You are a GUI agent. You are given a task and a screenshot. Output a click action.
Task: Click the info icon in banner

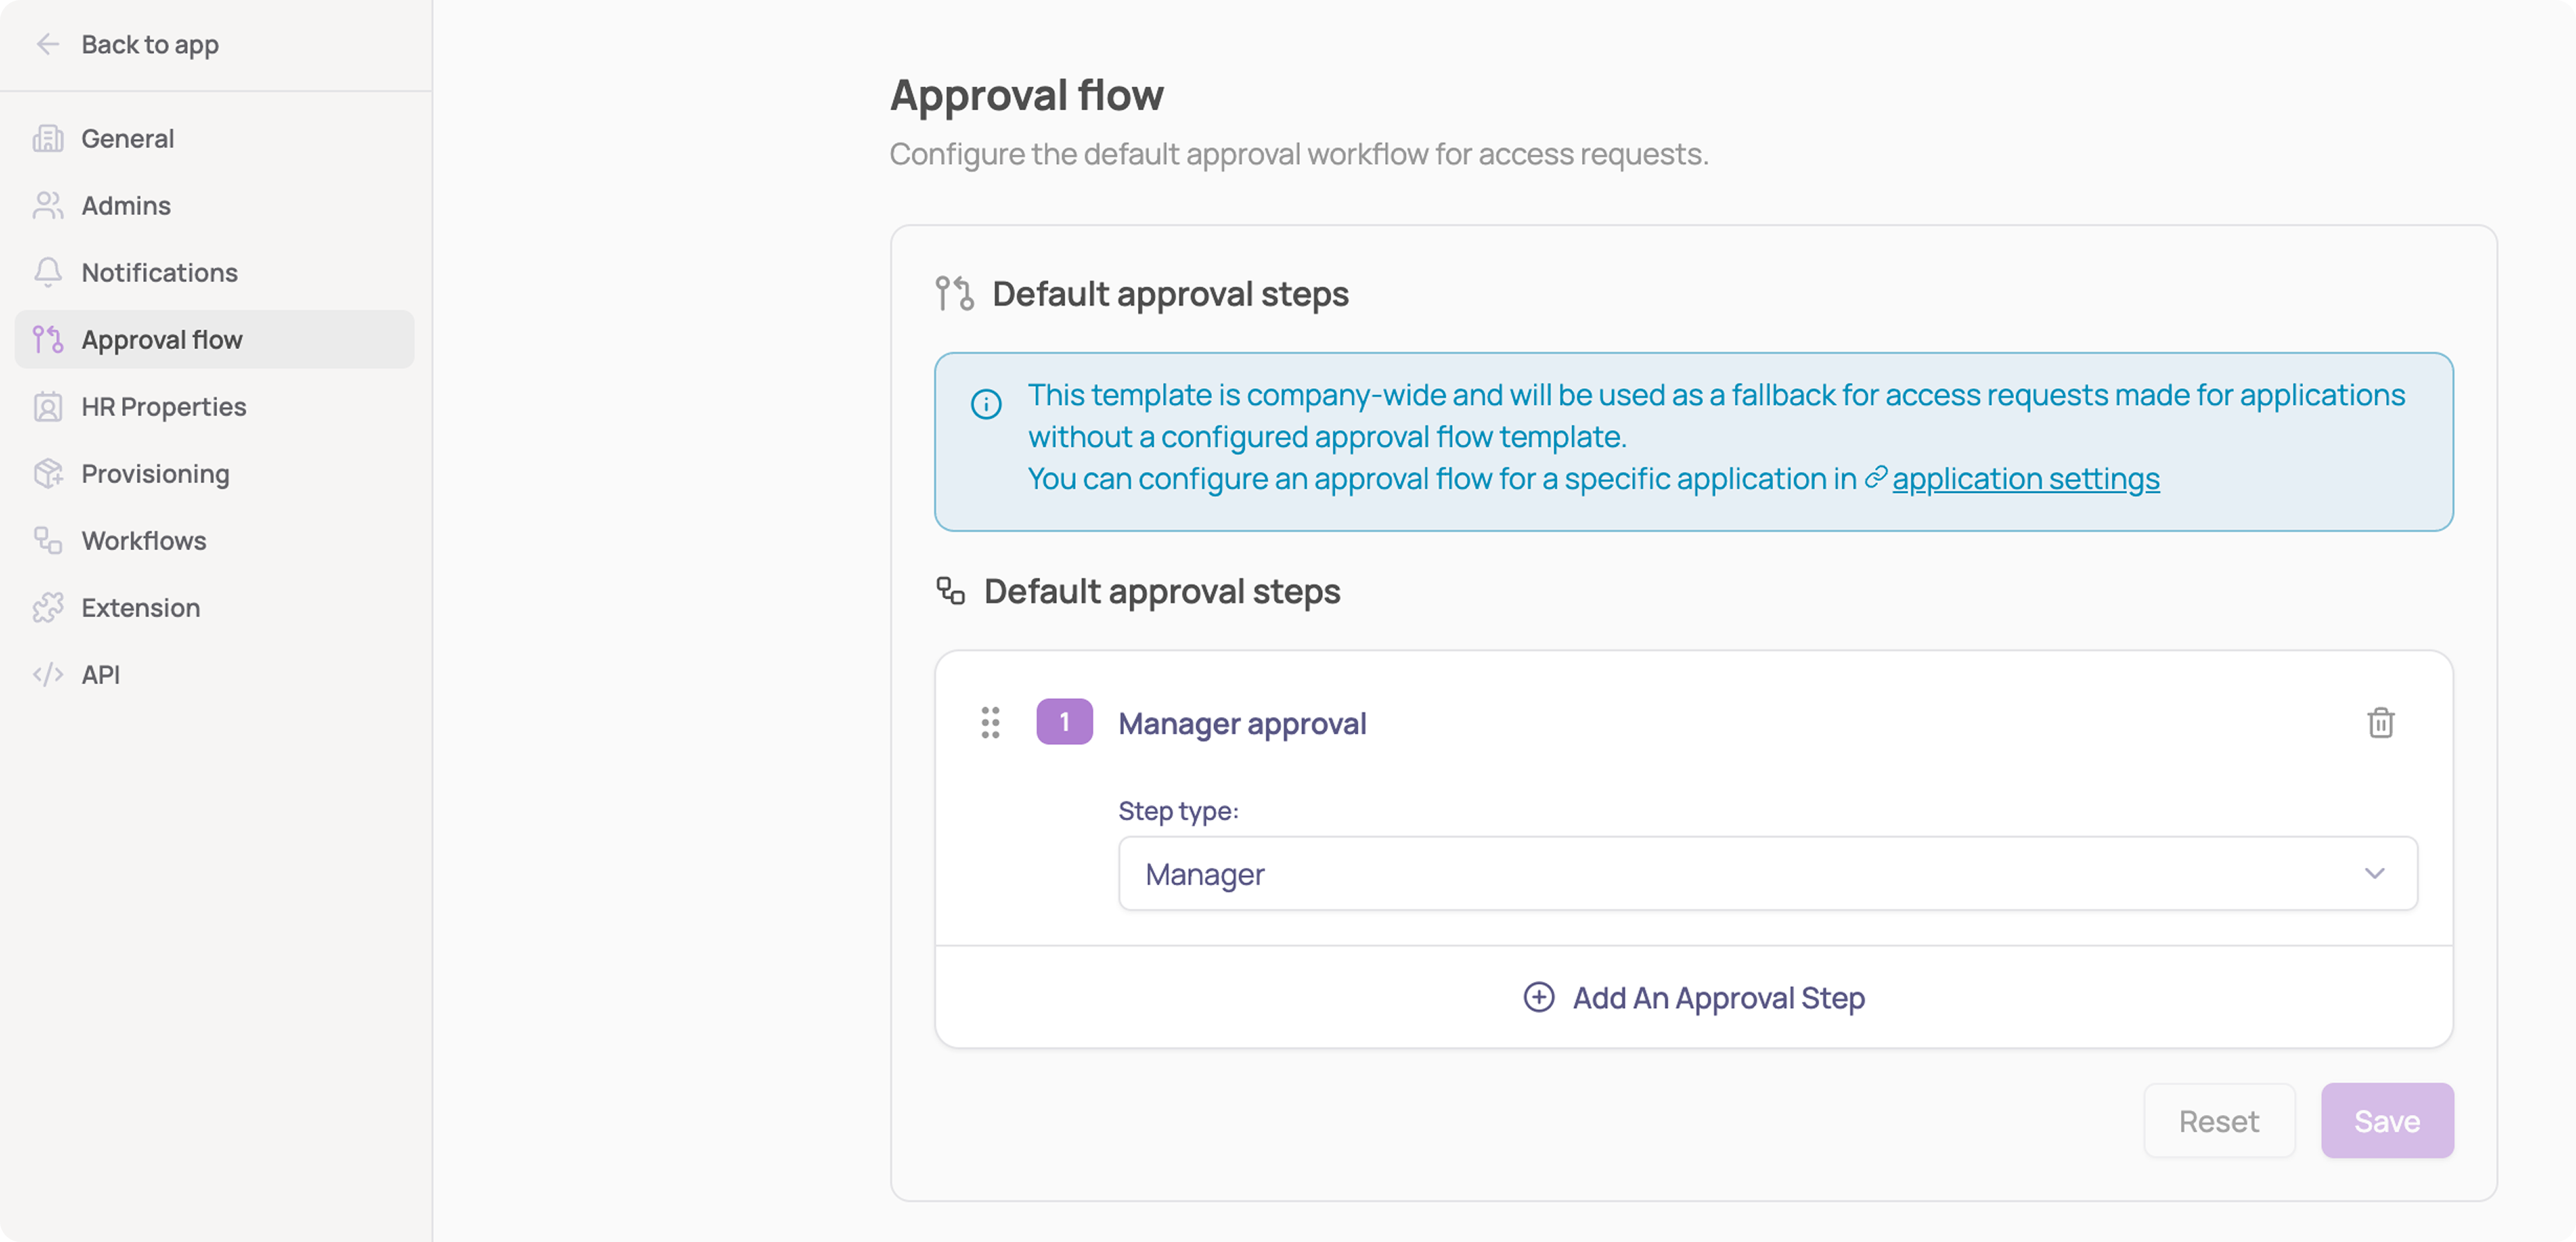986,404
